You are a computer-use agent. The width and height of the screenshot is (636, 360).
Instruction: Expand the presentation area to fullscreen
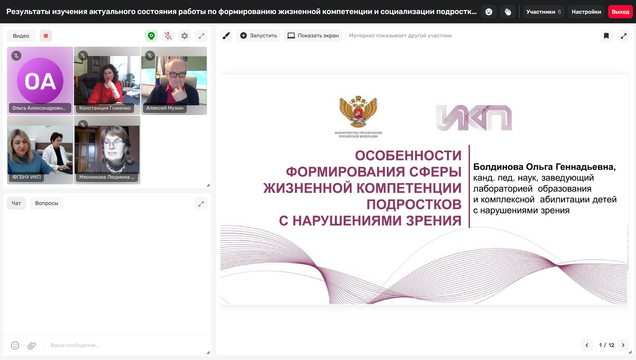(x=623, y=36)
